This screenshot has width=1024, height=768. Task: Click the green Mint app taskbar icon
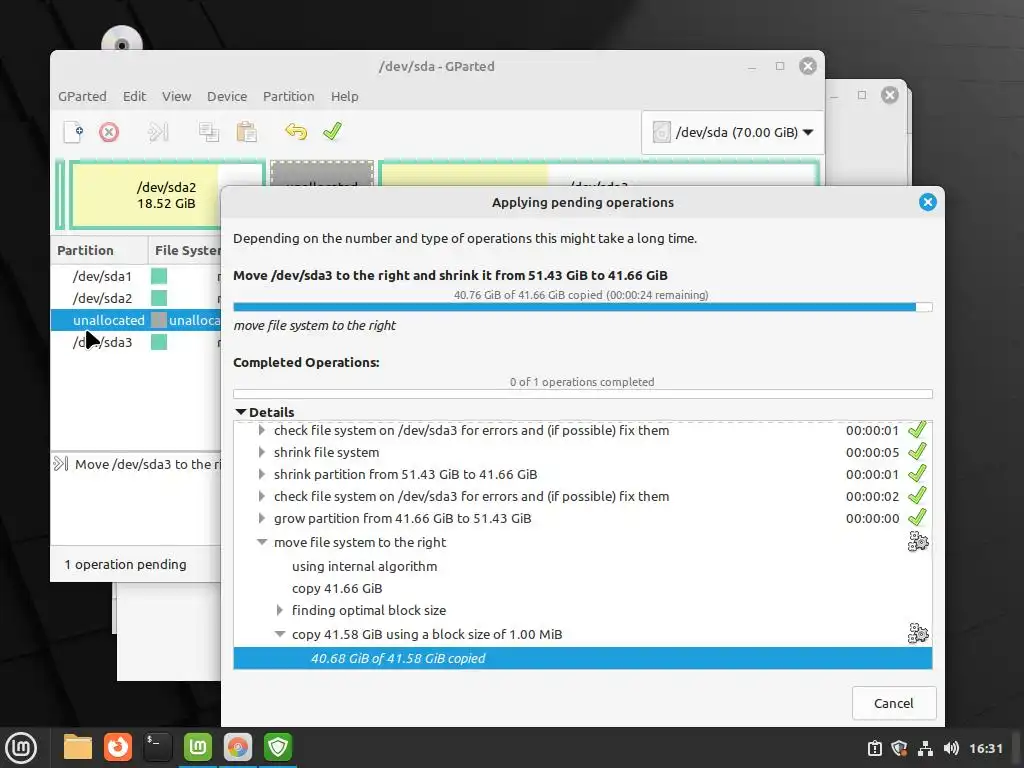198,747
